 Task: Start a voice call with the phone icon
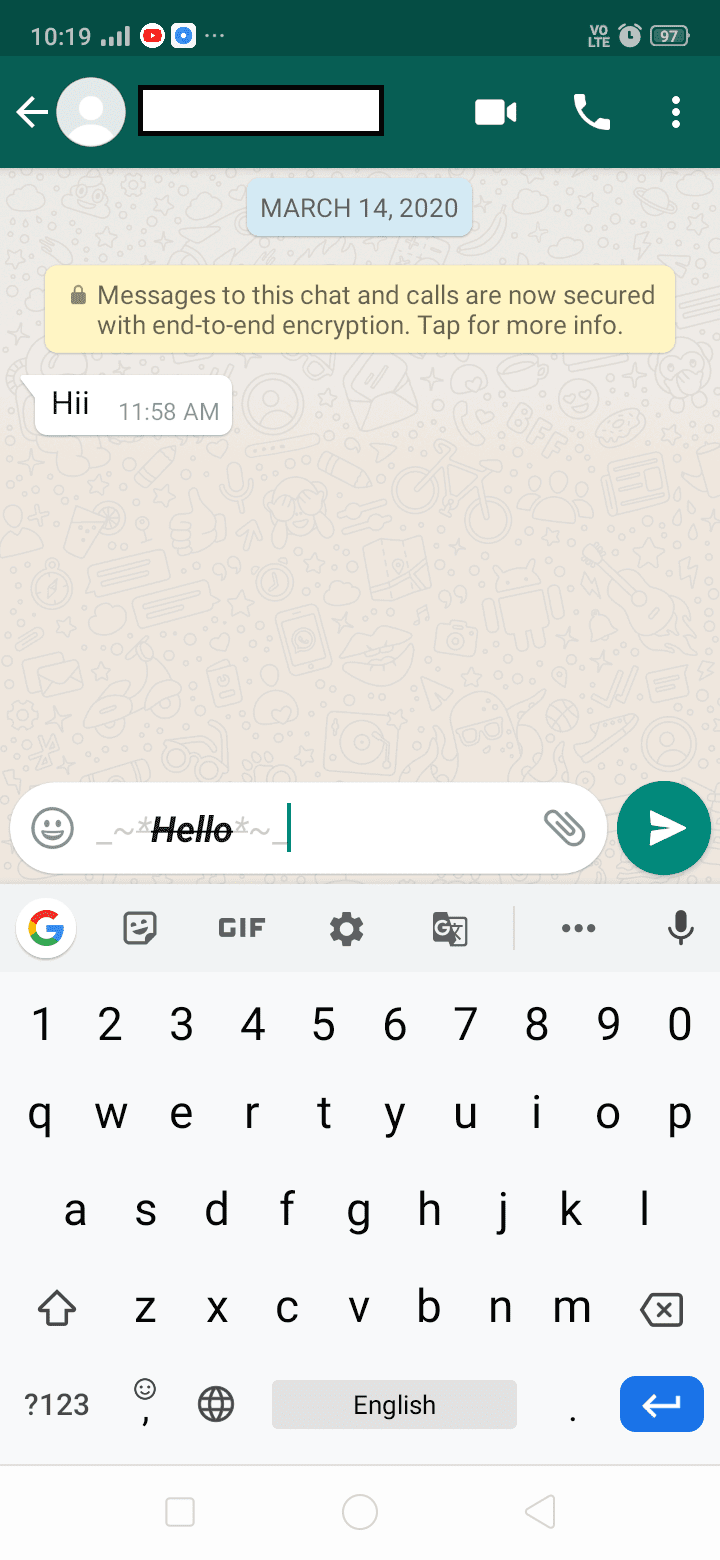[591, 112]
